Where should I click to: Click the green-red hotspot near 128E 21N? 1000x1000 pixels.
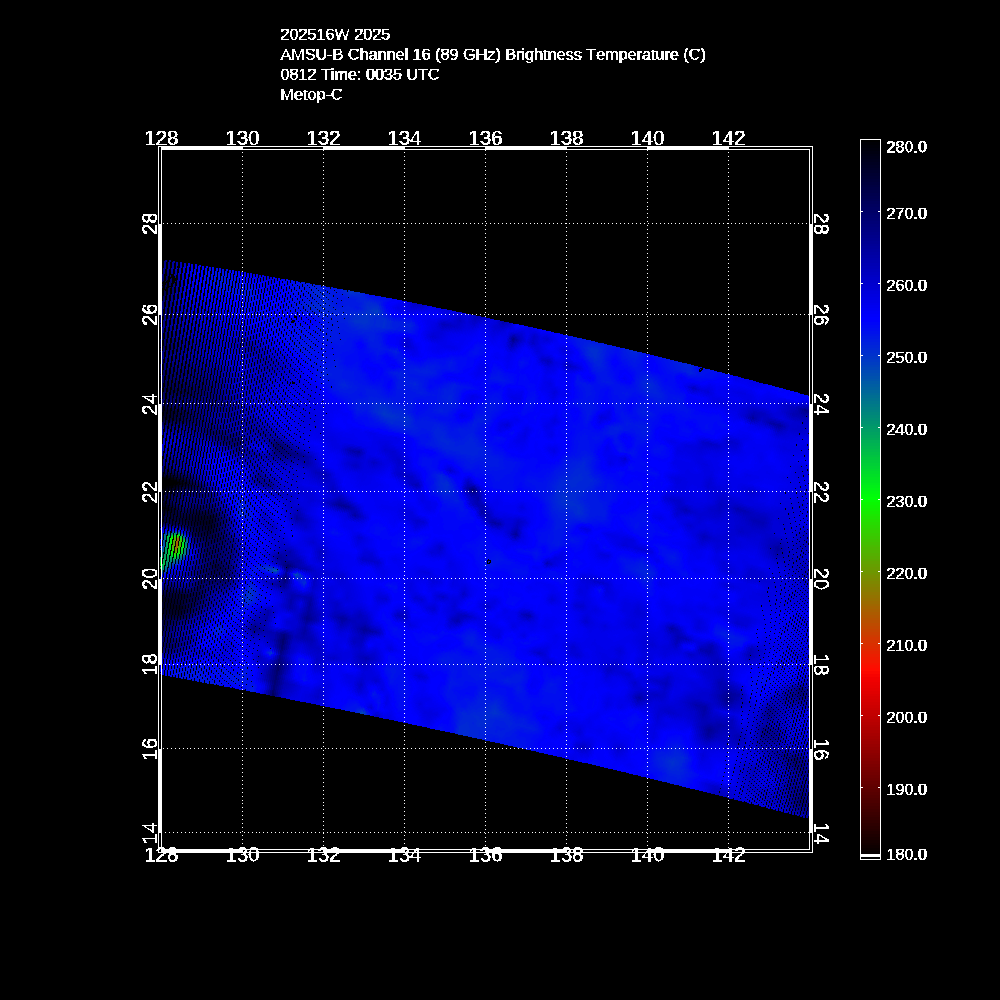click(x=175, y=546)
